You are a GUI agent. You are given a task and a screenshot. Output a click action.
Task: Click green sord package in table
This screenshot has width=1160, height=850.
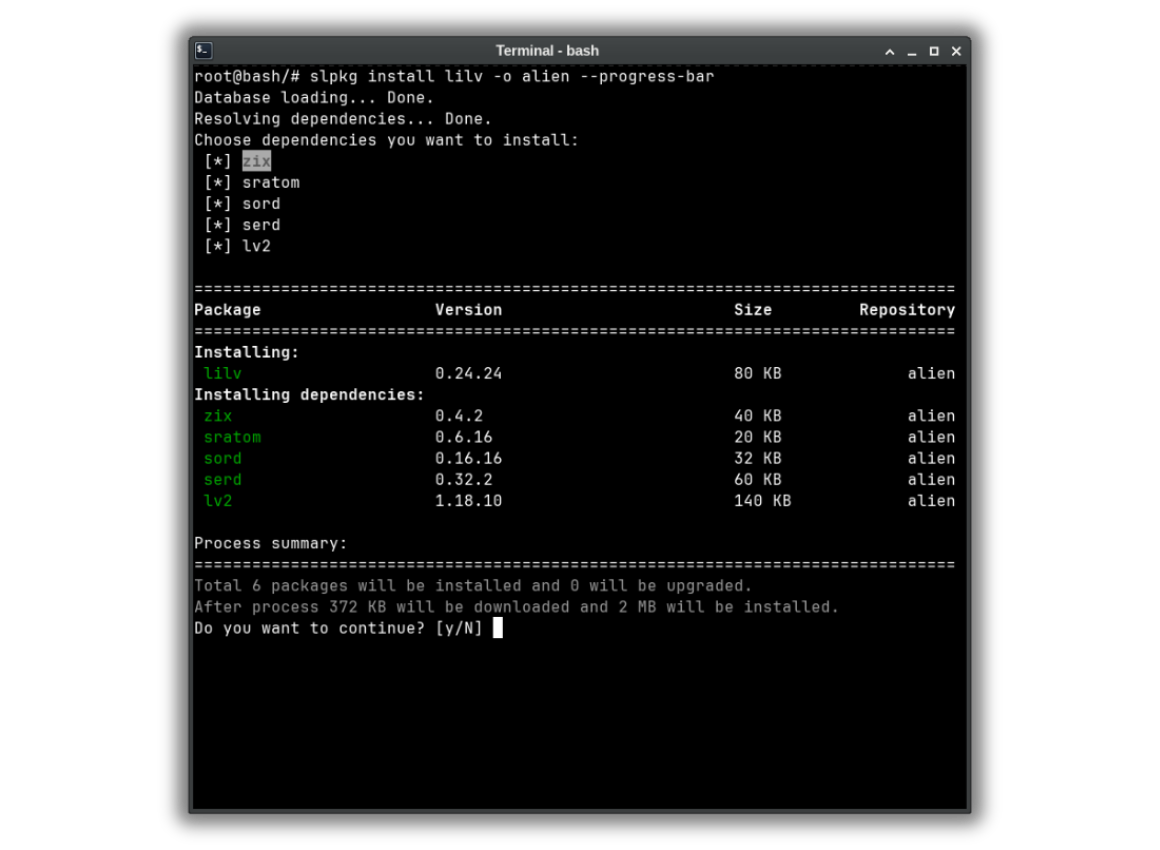click(223, 459)
